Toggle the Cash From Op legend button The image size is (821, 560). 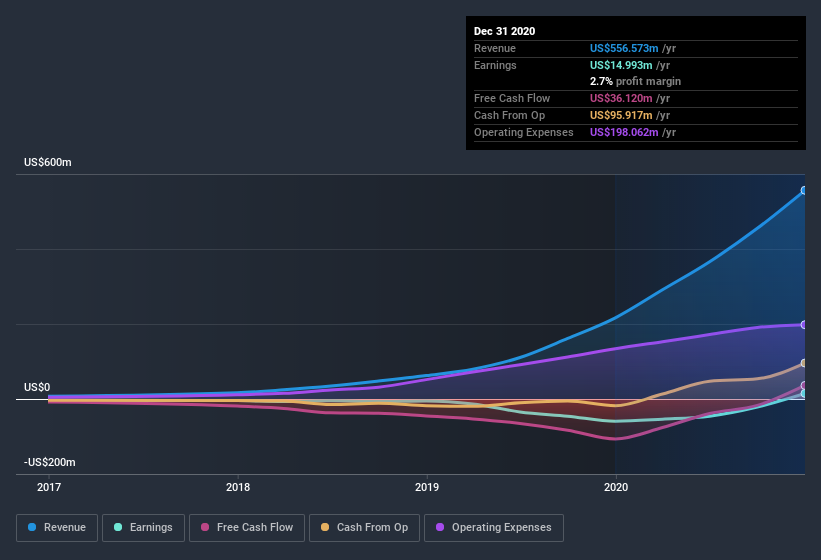[364, 528]
